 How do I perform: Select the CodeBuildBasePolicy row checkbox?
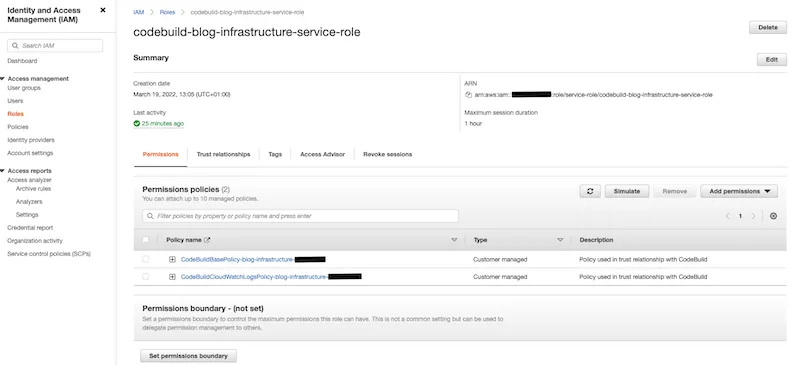click(146, 259)
